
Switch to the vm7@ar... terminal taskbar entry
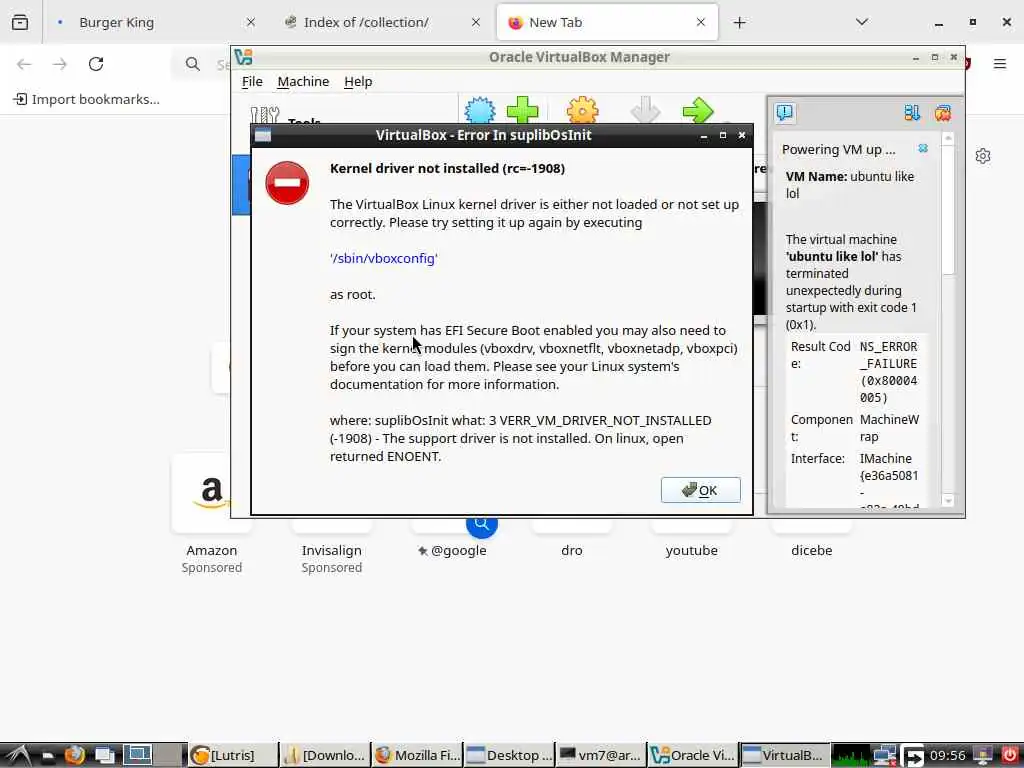600,756
